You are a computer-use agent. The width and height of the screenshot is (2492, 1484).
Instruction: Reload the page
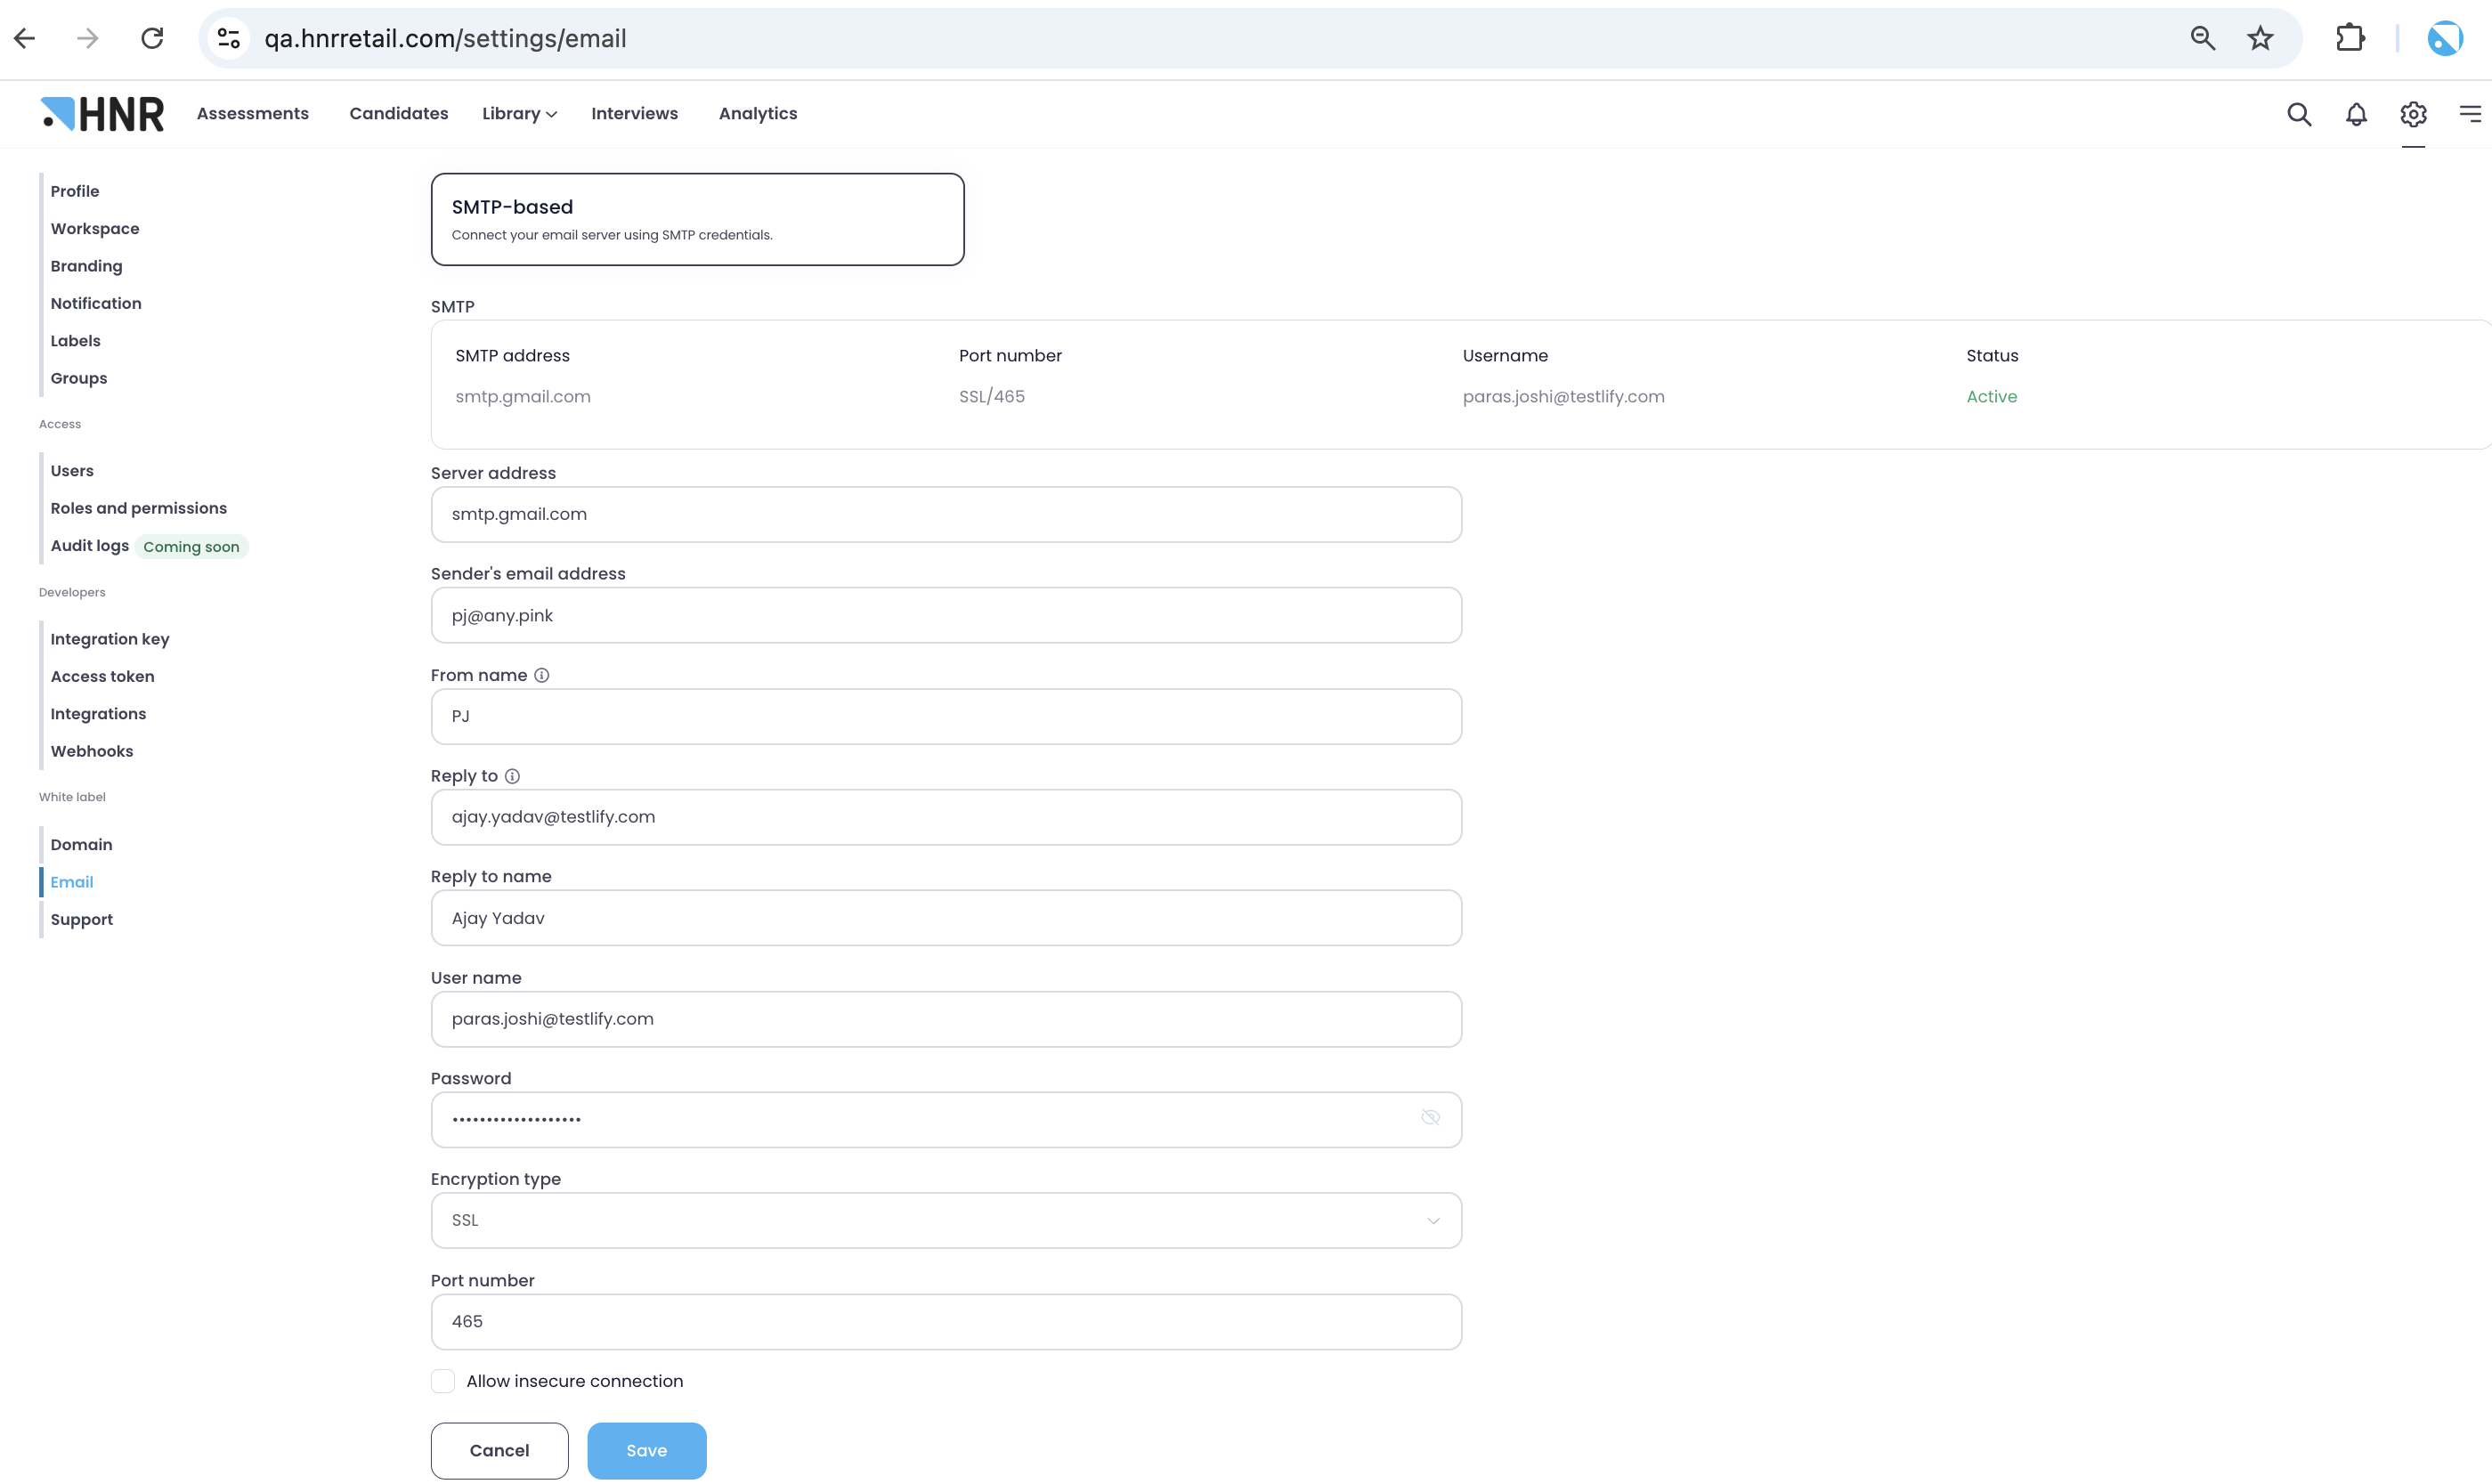(152, 38)
